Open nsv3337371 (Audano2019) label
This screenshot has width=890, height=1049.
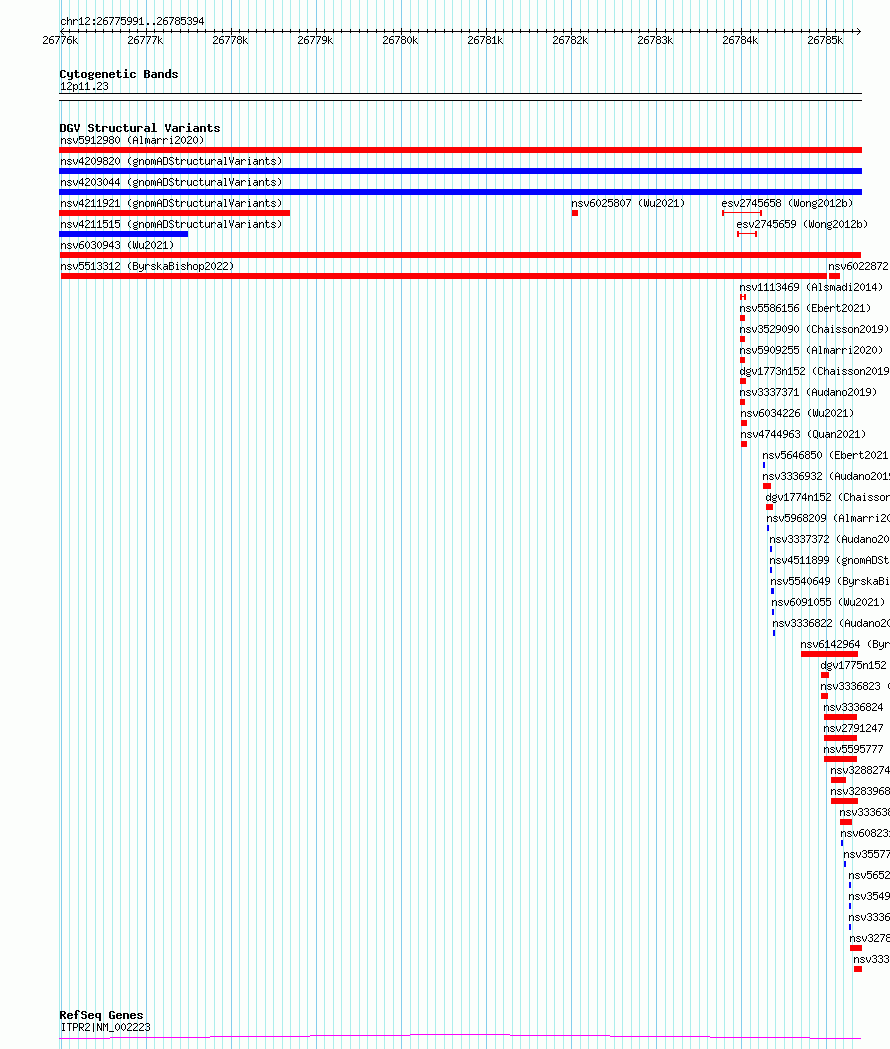[x=808, y=393]
